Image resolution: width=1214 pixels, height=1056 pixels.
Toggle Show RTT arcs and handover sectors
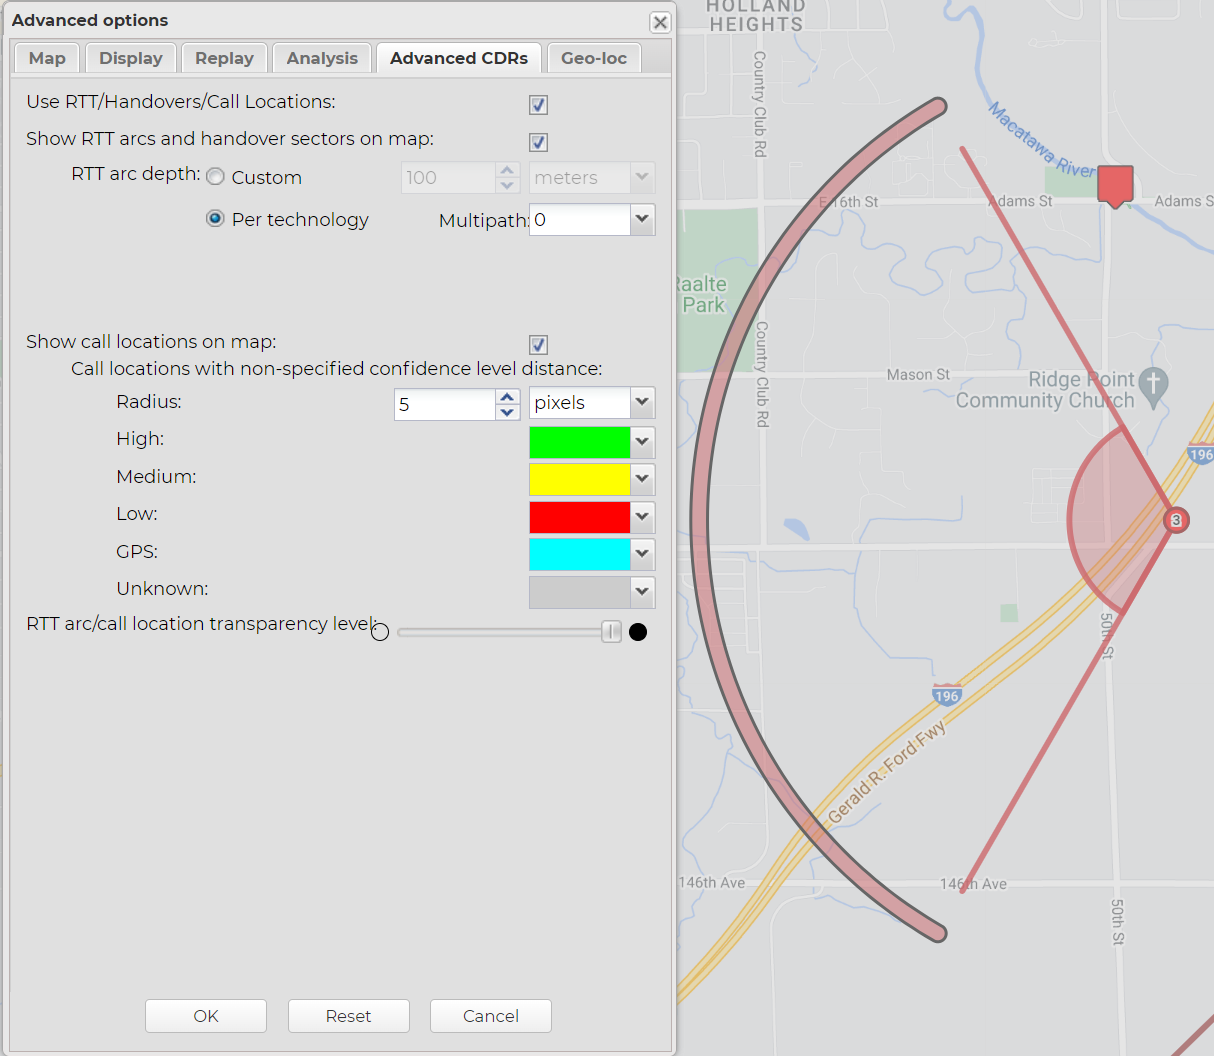coord(538,142)
